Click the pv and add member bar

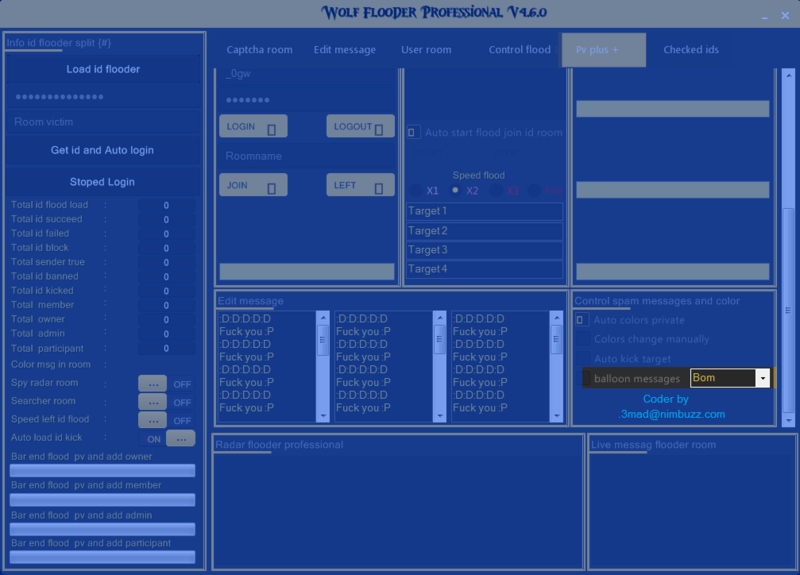tap(103, 499)
